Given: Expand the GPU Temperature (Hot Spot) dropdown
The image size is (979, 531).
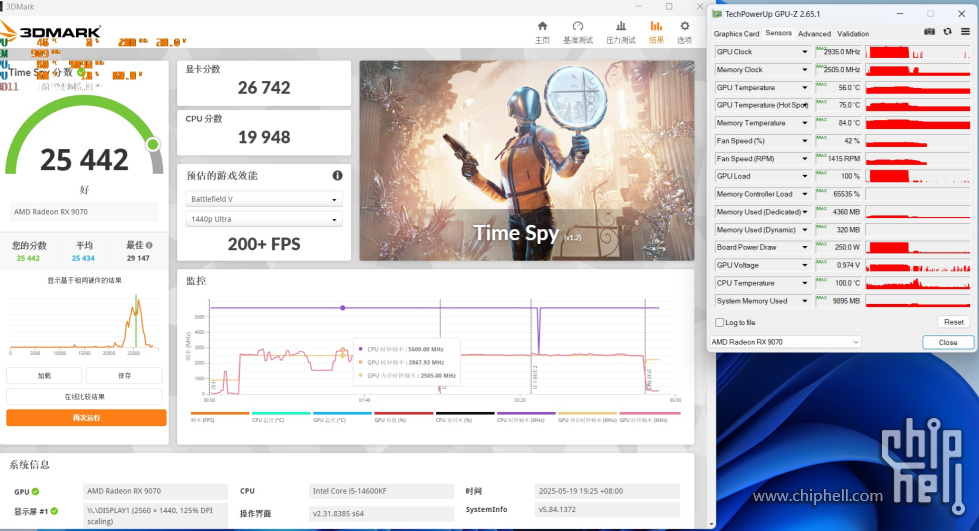Looking at the screenshot, I should coord(804,106).
